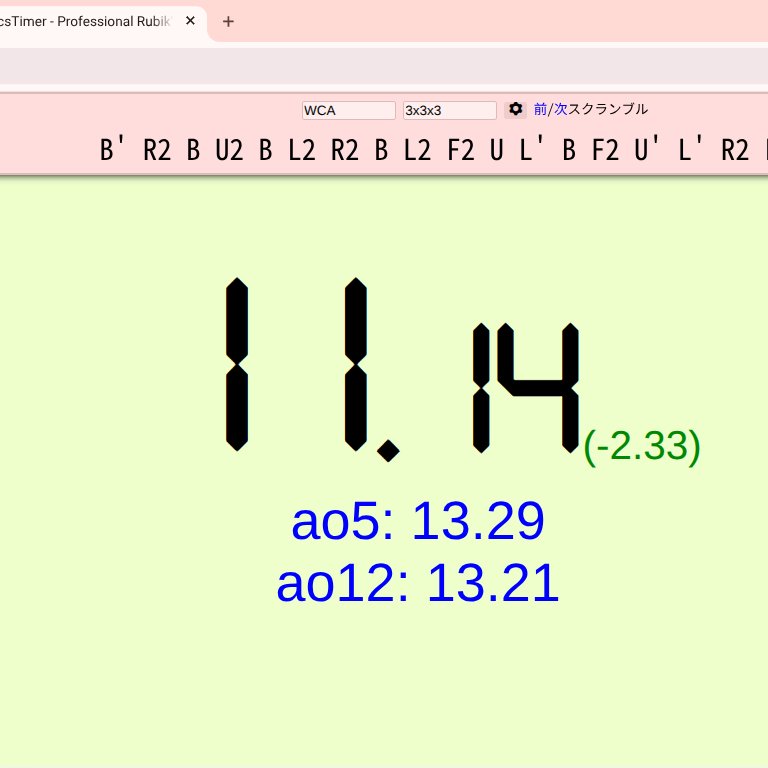Image resolution: width=768 pixels, height=768 pixels.
Task: Open the scramble settings gear icon
Action: (515, 109)
